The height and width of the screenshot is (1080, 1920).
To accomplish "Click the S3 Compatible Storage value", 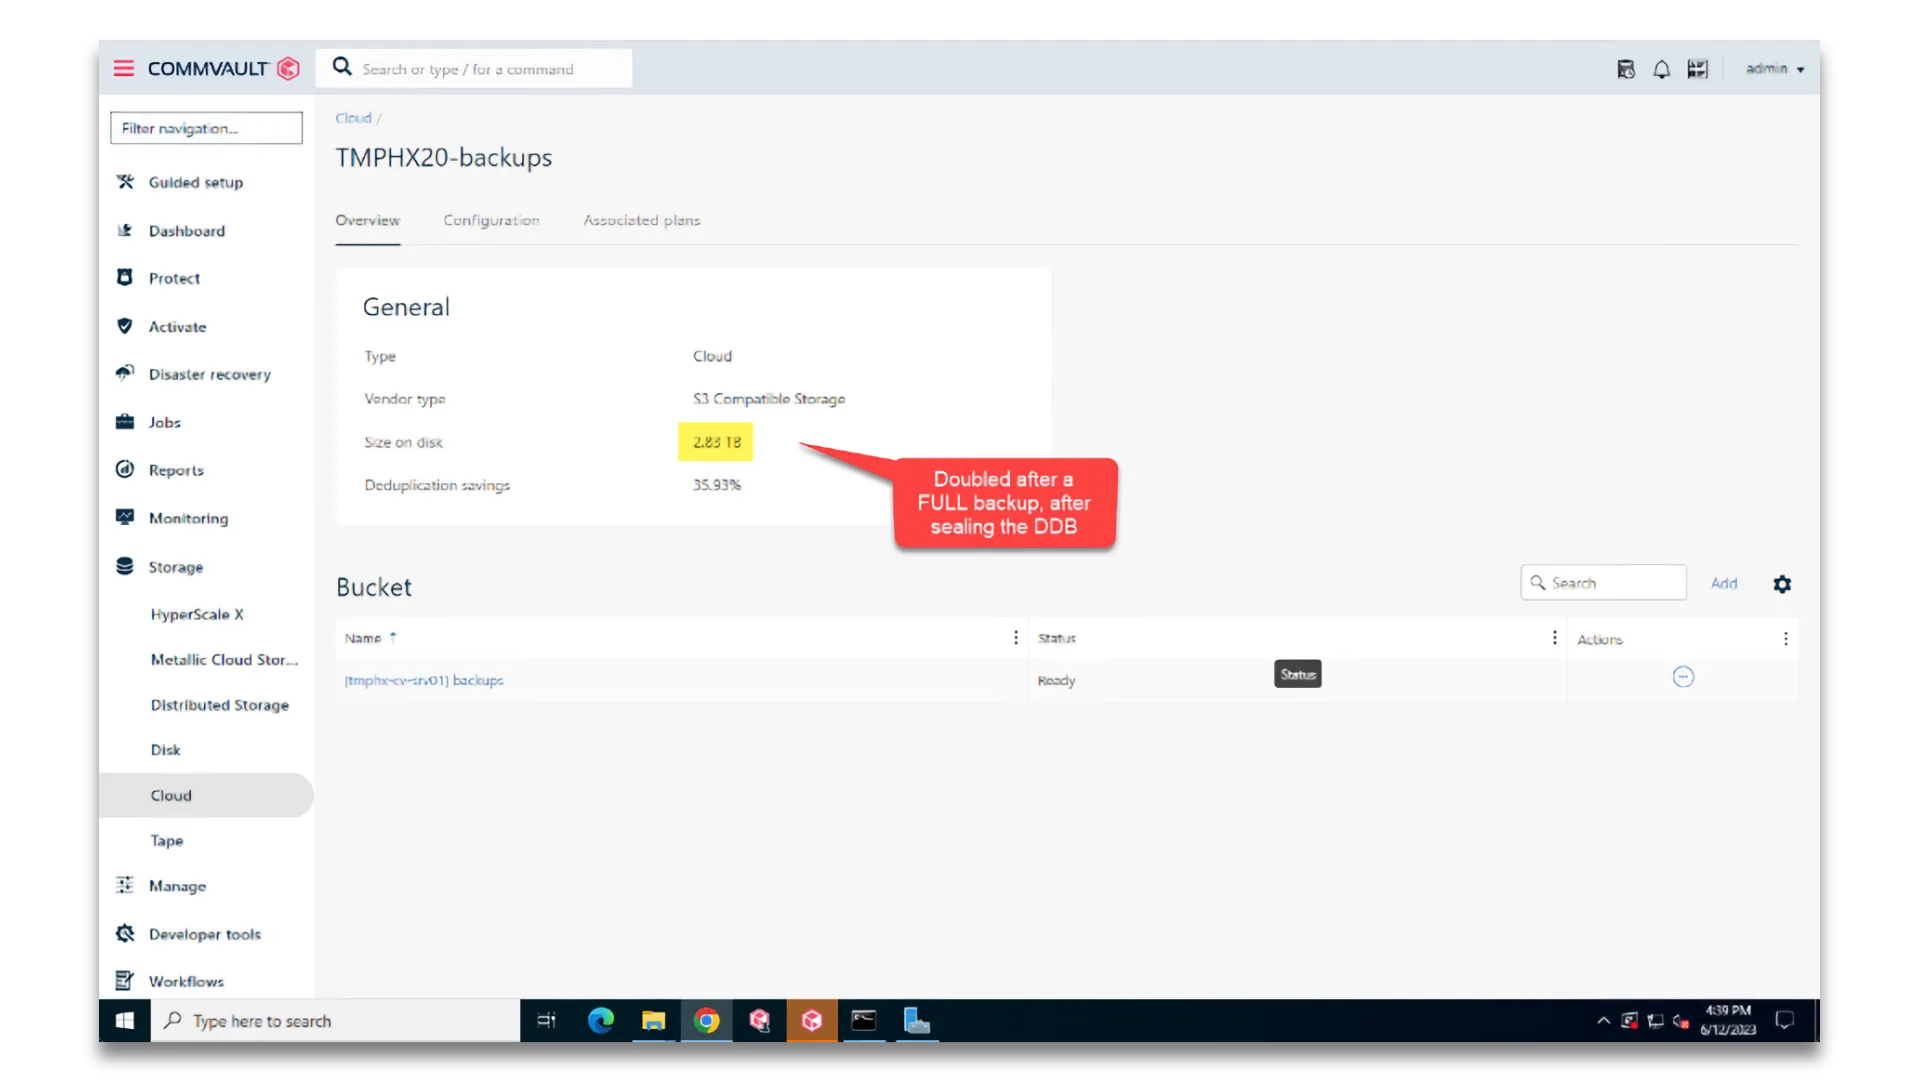I will (x=769, y=399).
